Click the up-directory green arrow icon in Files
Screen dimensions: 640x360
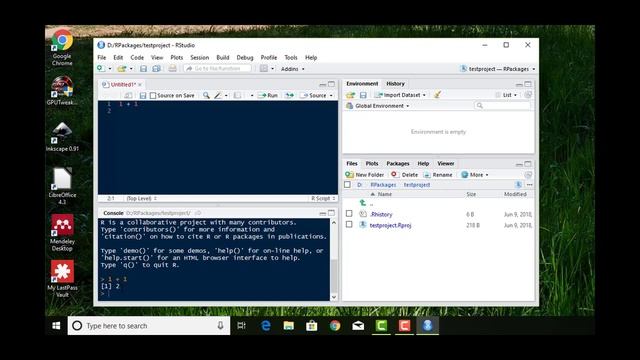[362, 202]
